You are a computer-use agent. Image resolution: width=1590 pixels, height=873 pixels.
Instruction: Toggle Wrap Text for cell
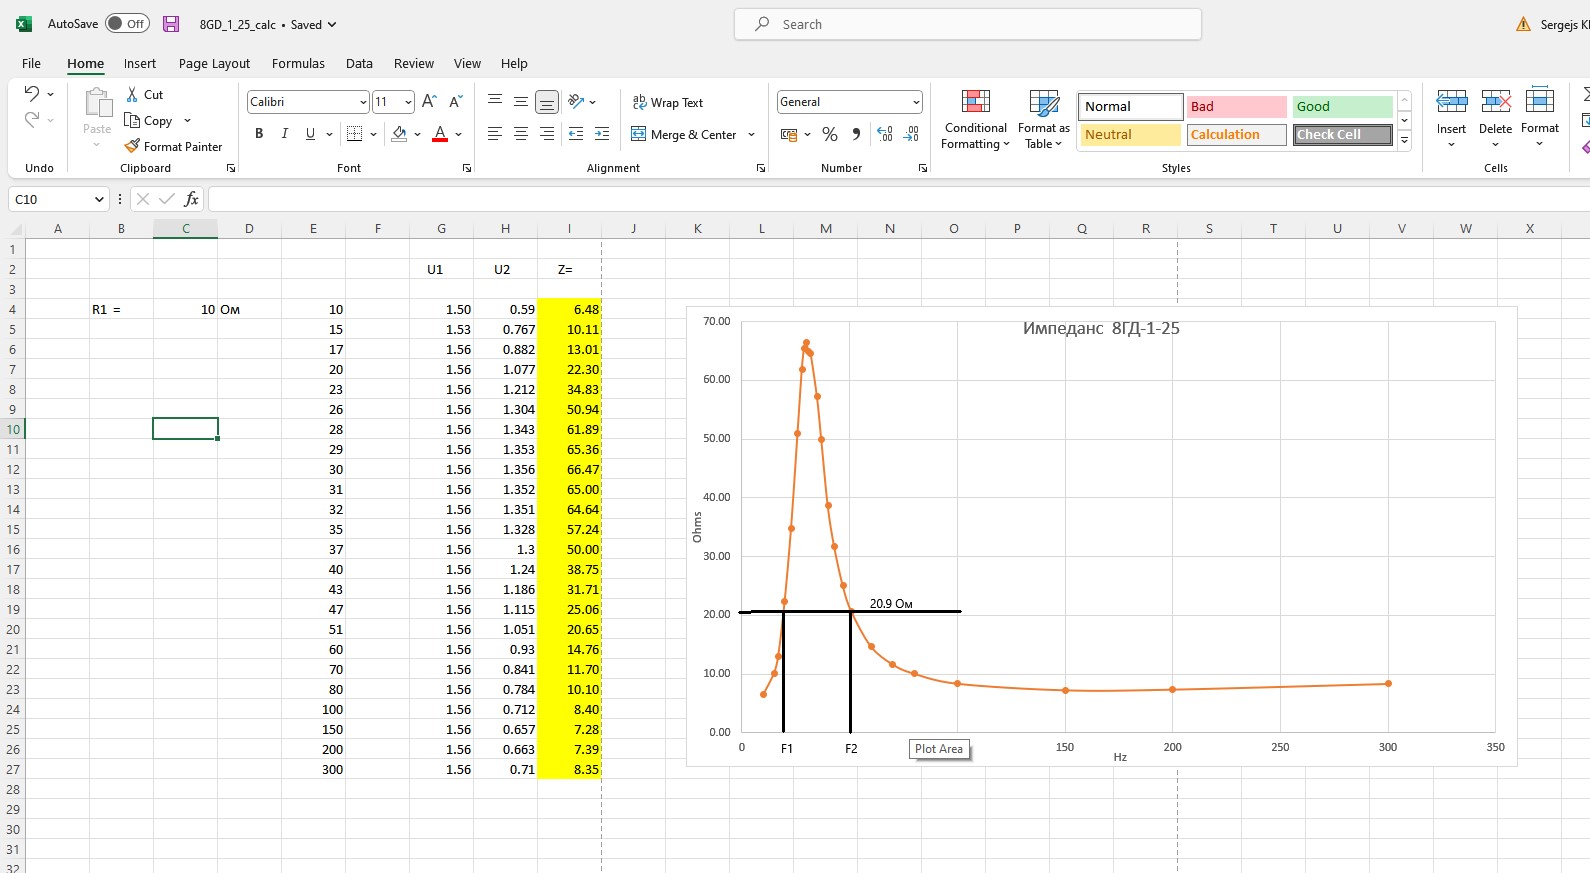(x=667, y=102)
